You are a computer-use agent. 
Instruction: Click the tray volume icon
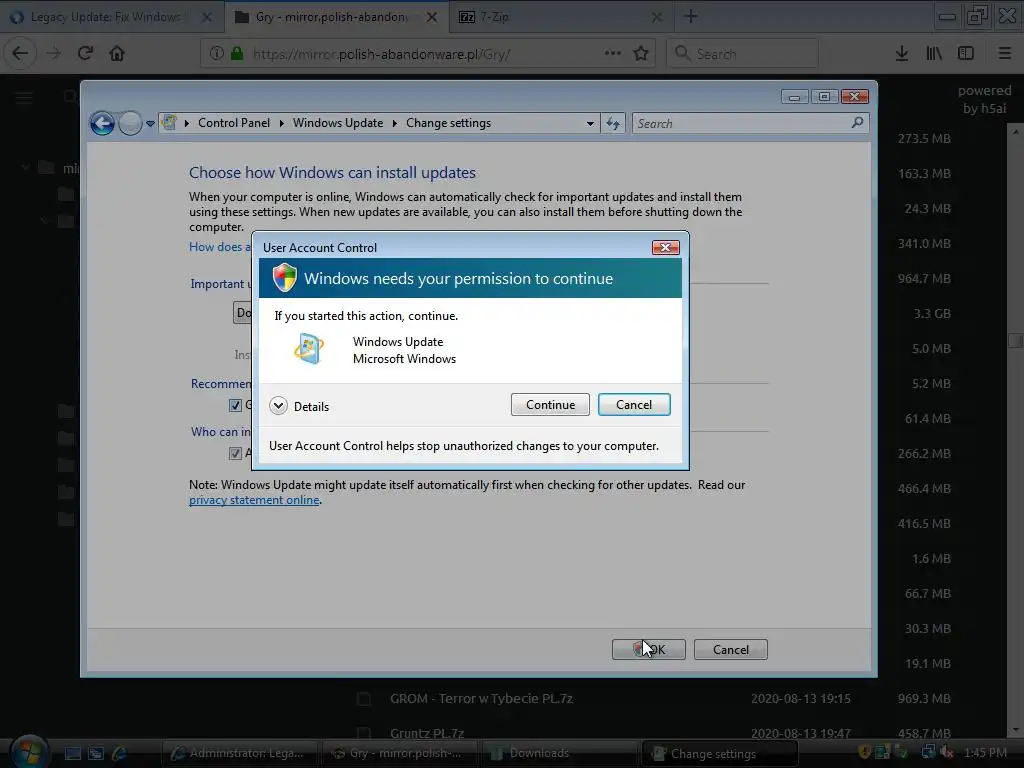click(945, 753)
